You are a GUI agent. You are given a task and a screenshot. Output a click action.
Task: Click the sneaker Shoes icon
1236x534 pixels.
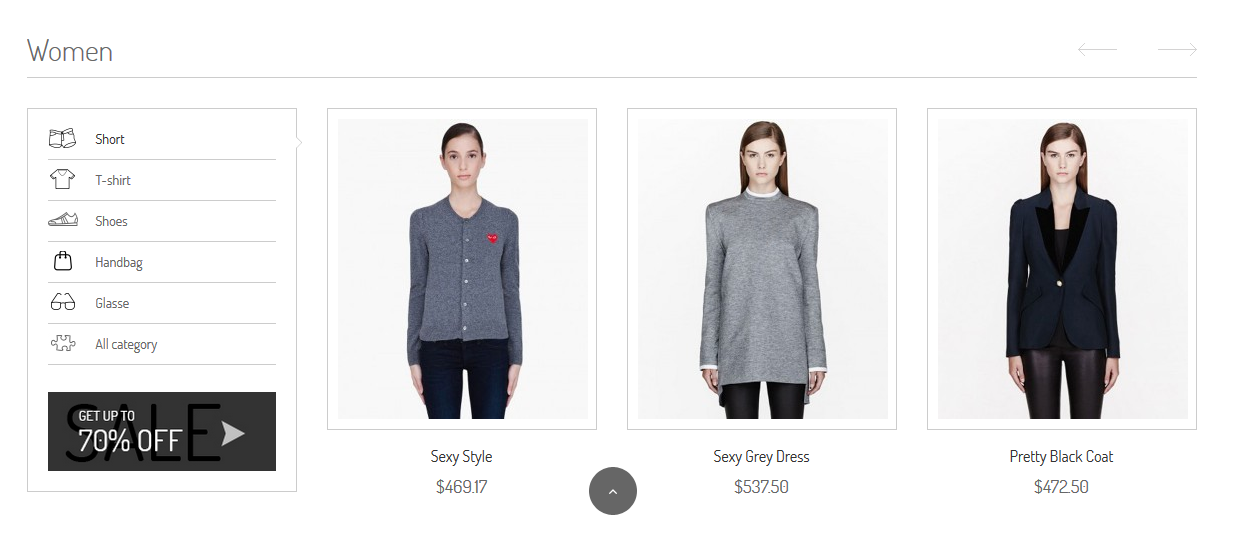coord(62,220)
